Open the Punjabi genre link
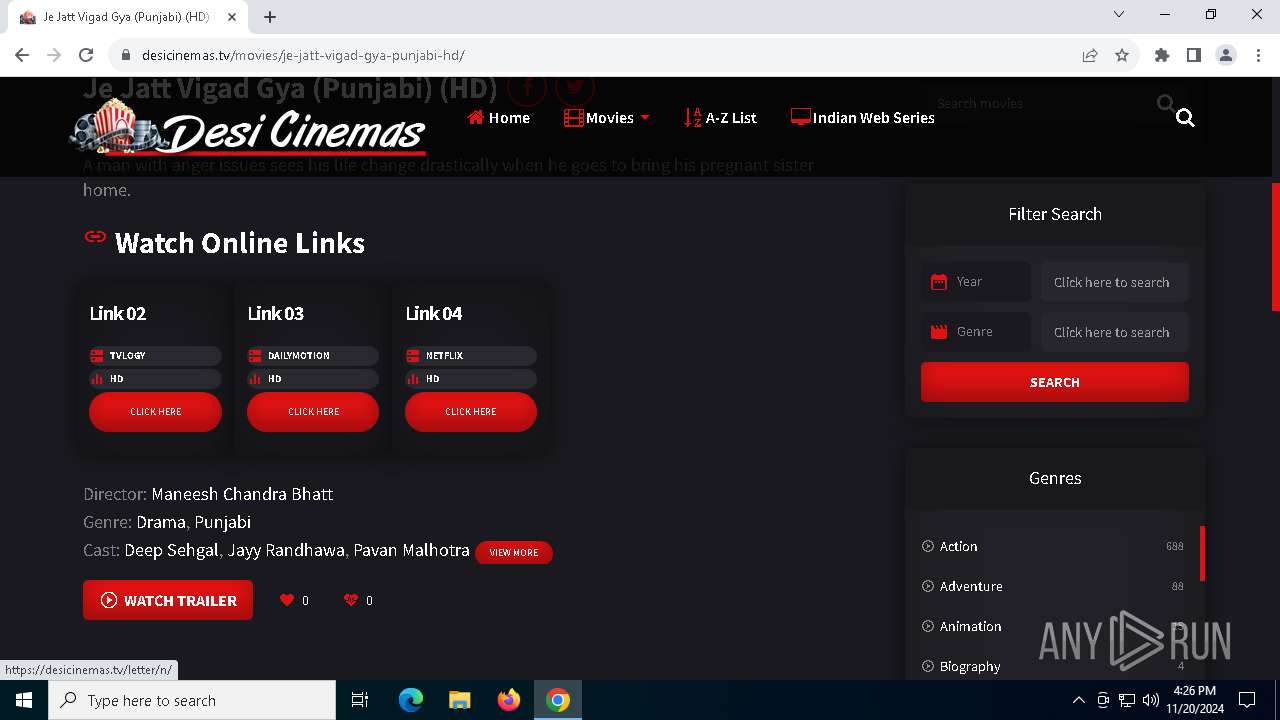Viewport: 1280px width, 720px height. tap(222, 522)
